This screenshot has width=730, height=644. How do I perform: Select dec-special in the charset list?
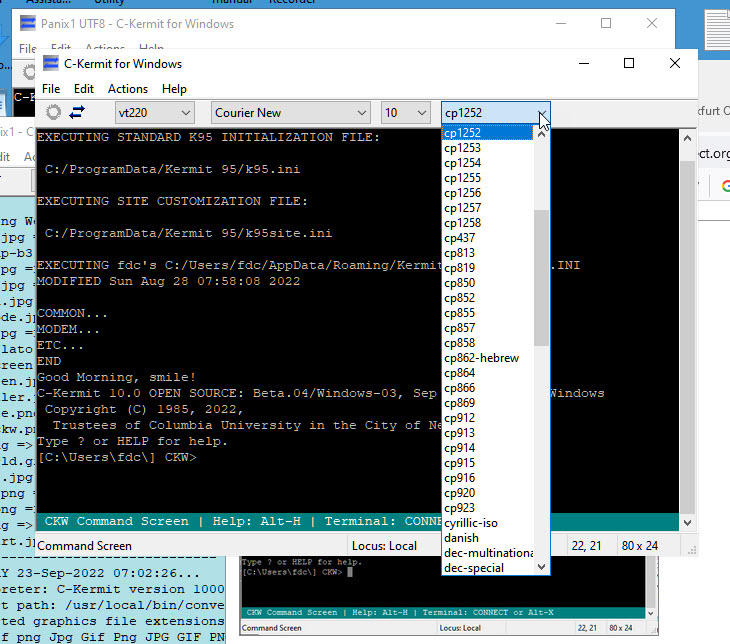click(x=487, y=568)
